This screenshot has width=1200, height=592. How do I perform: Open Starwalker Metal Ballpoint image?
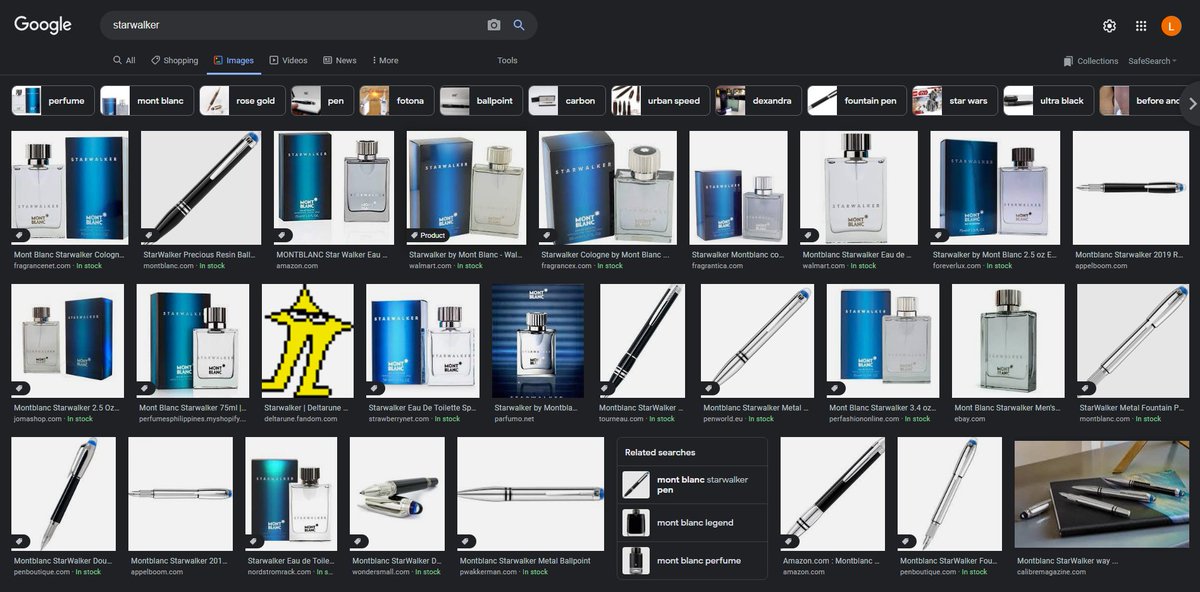click(x=531, y=494)
